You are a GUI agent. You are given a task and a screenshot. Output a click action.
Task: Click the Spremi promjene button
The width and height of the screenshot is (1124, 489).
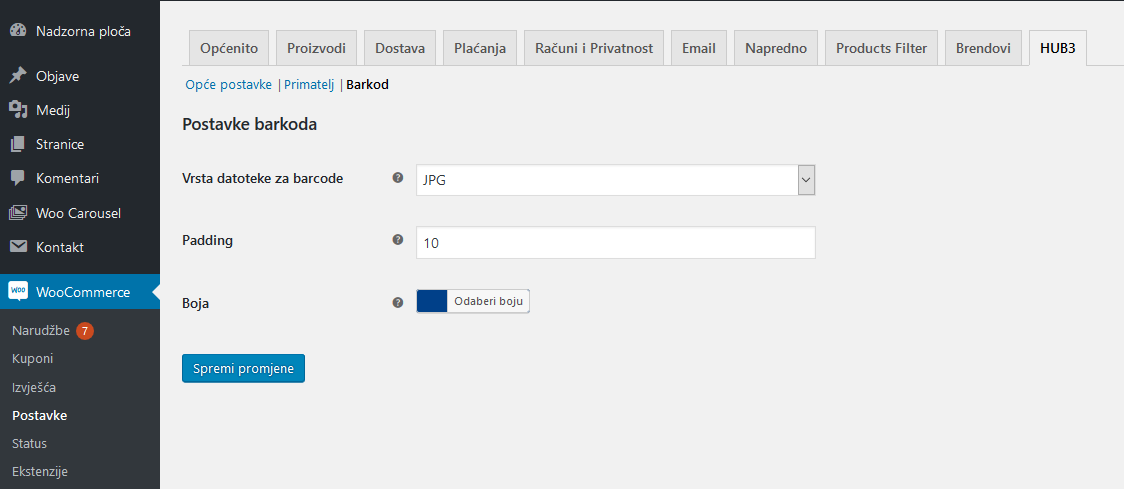coord(243,368)
